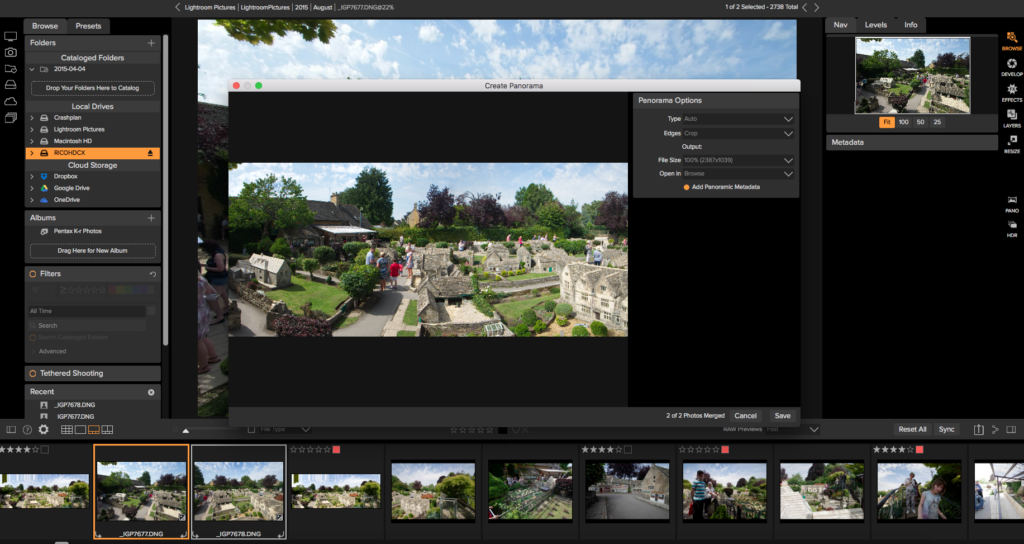The image size is (1024, 544).
Task: Switch to the Presets tab
Action: (x=88, y=26)
